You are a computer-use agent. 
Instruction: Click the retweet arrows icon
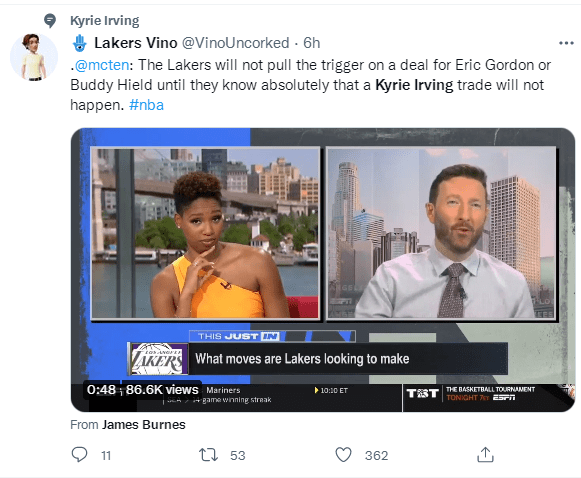[x=208, y=455]
